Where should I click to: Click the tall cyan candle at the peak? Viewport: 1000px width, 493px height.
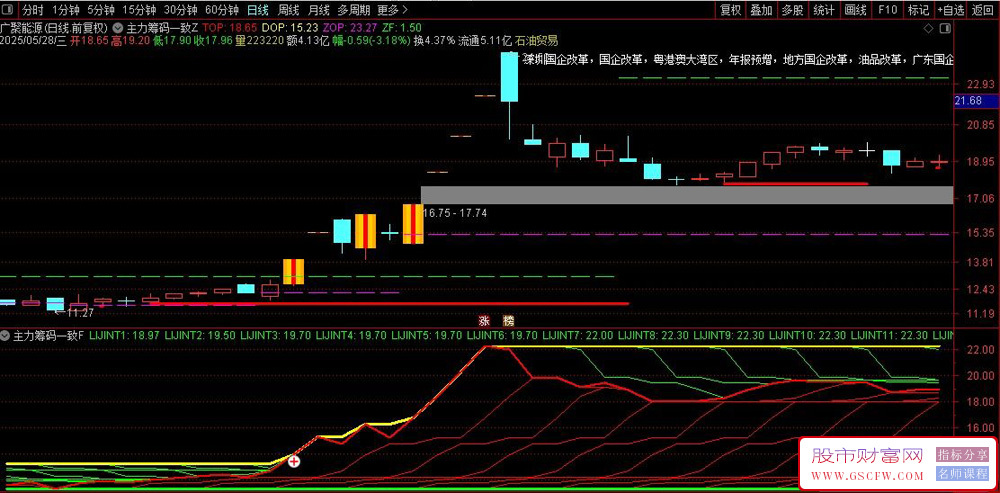[x=509, y=77]
